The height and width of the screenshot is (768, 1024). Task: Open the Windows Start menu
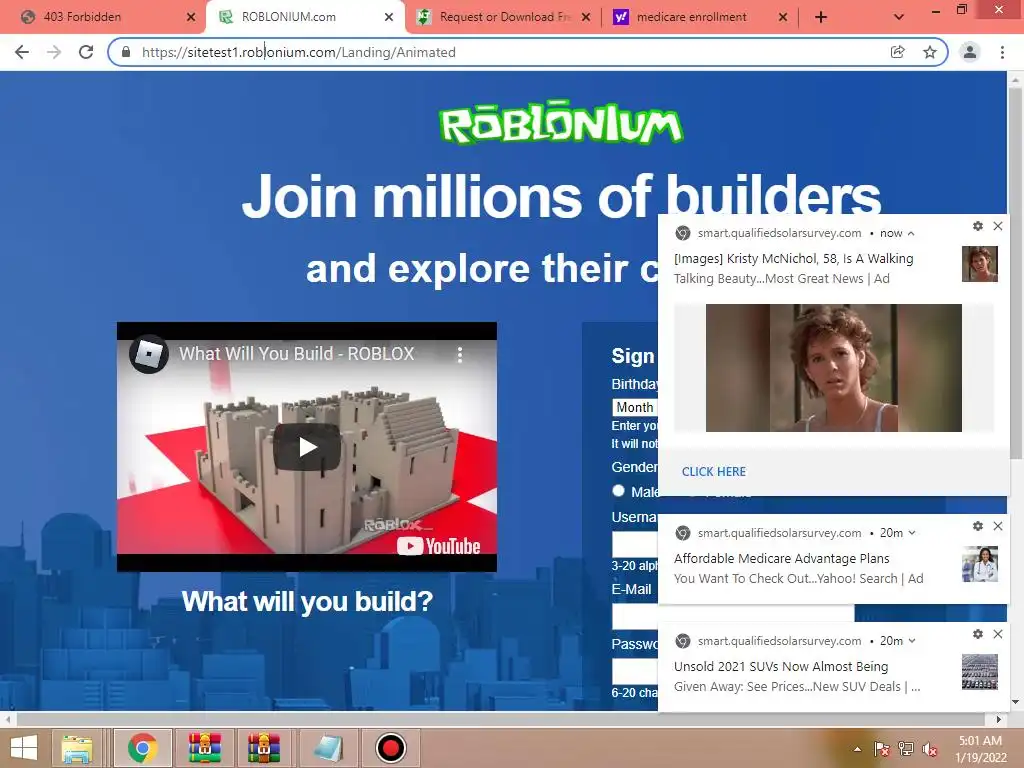point(24,748)
